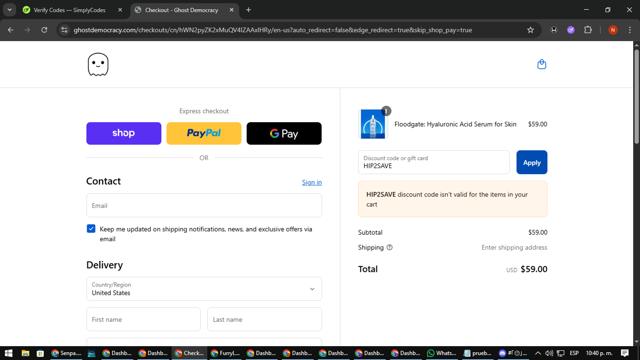View site information icon in address bar

[x=64, y=30]
